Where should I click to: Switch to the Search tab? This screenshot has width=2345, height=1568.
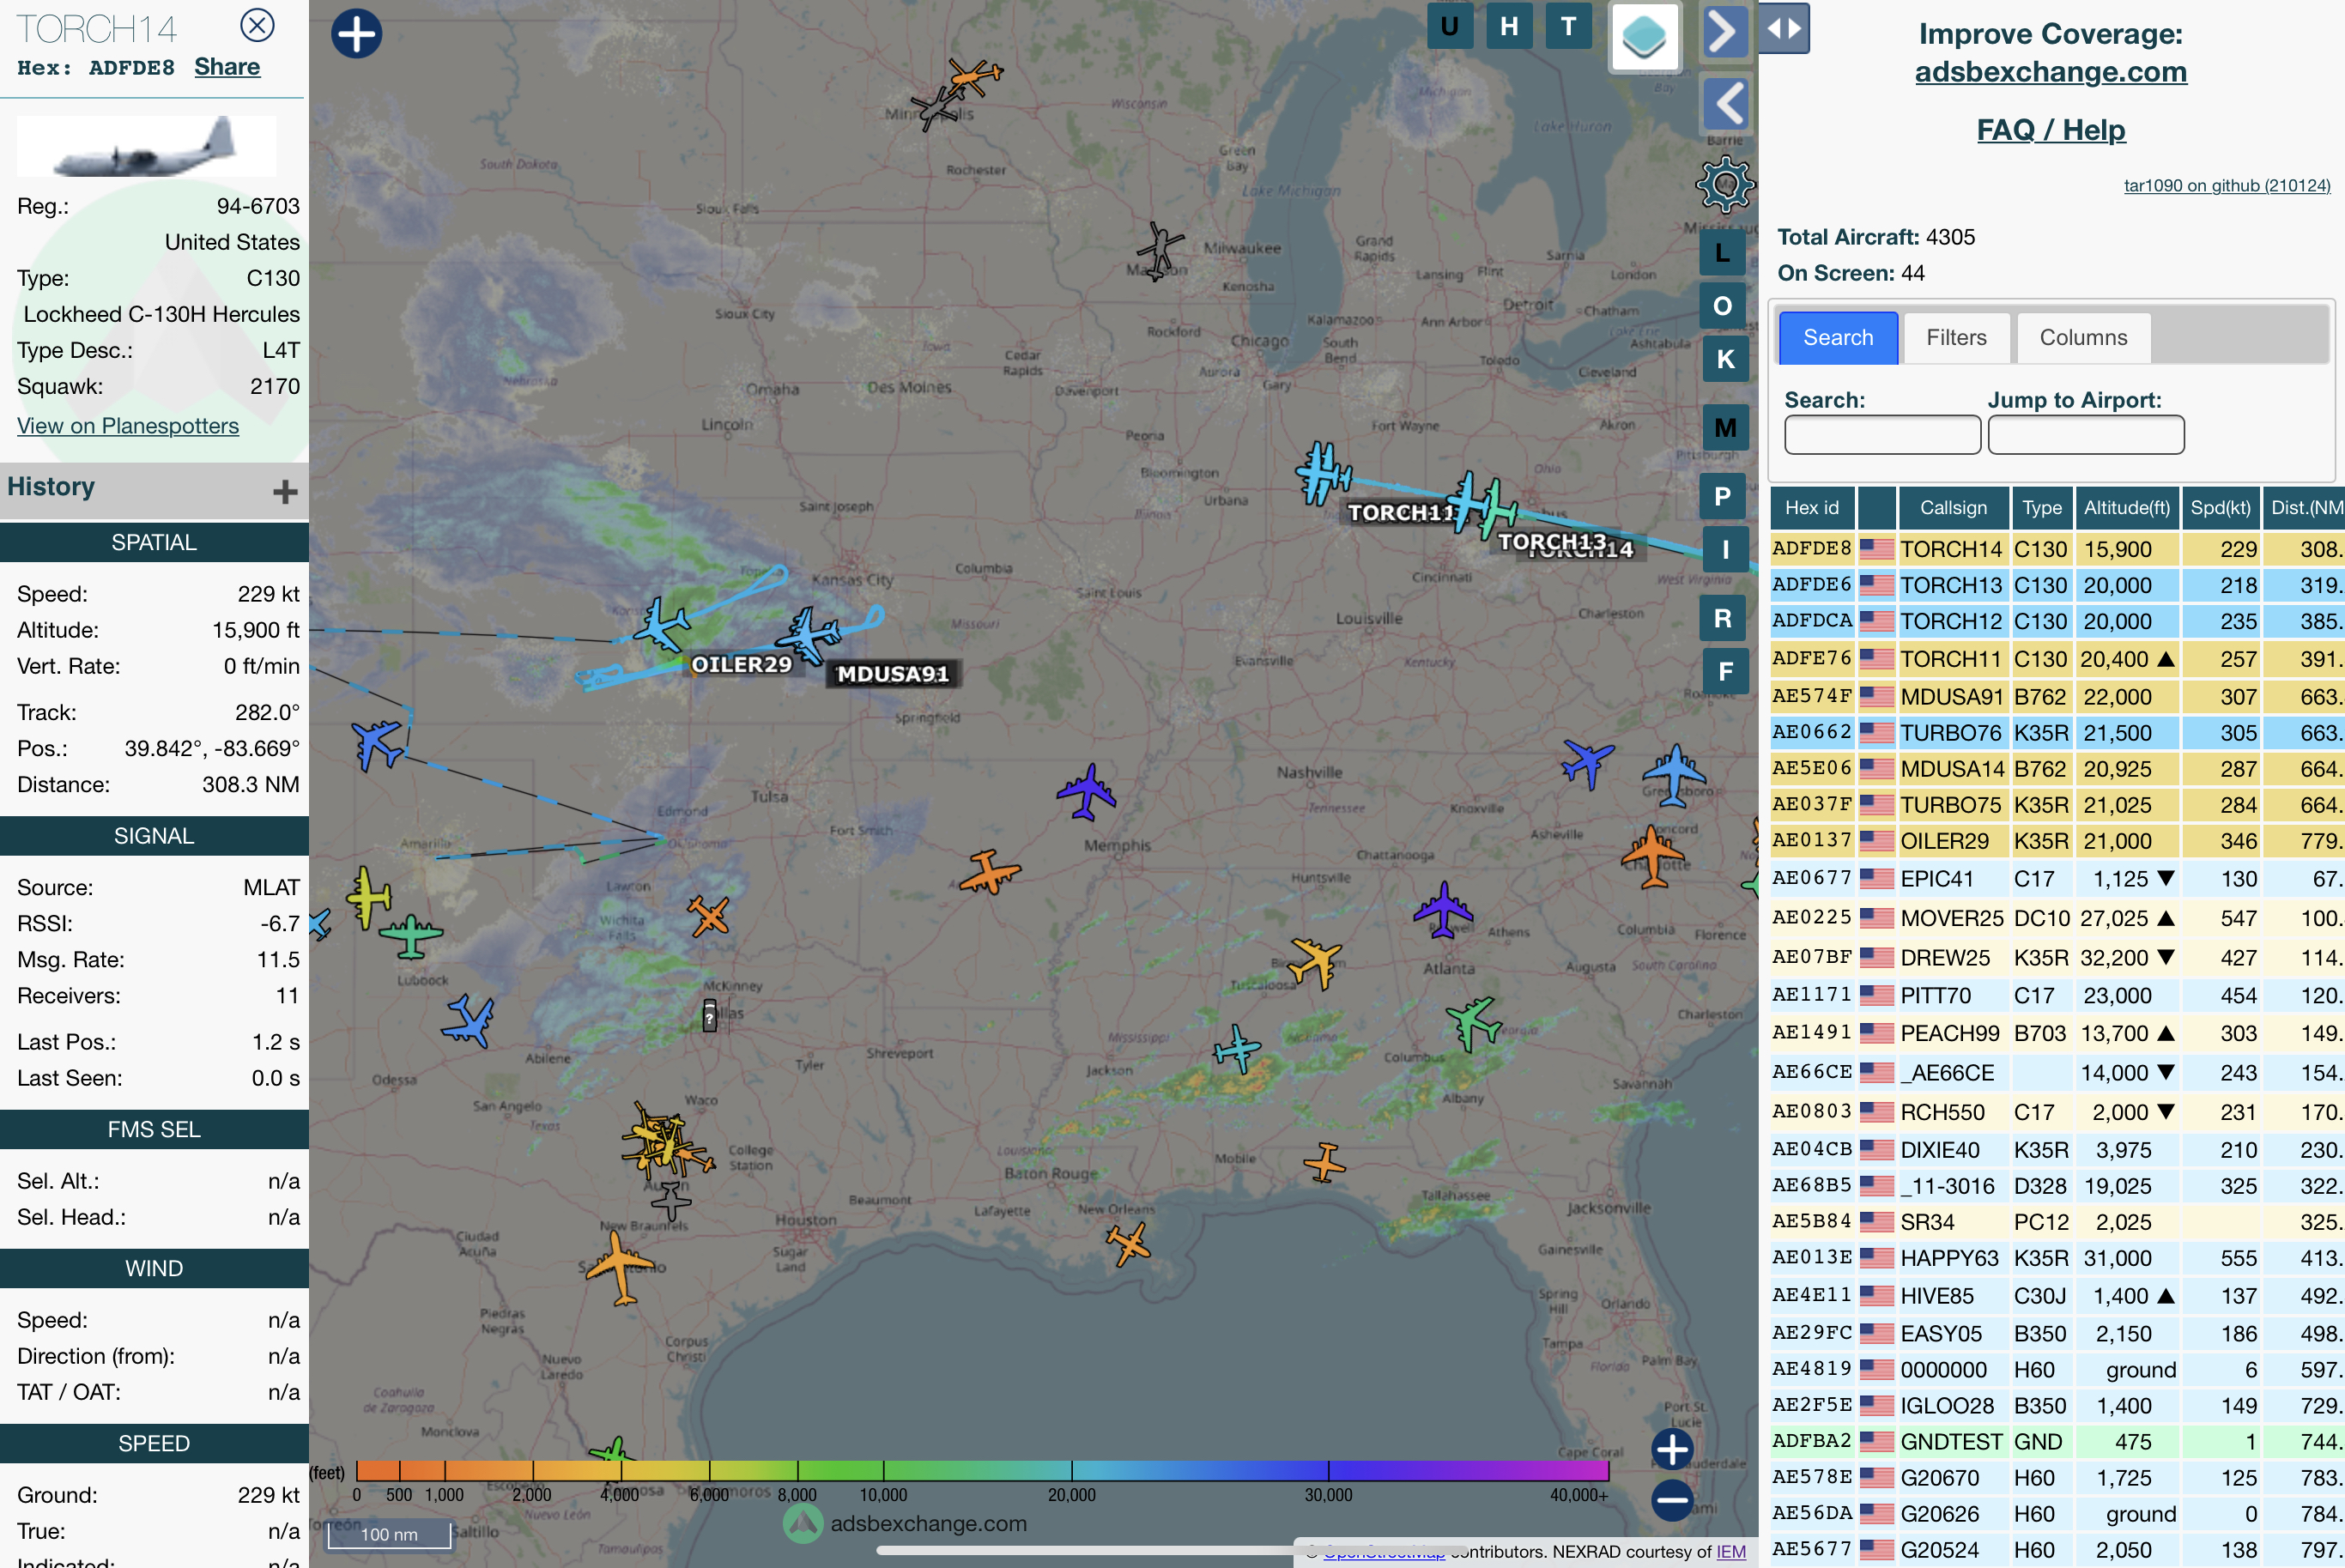pos(1838,338)
